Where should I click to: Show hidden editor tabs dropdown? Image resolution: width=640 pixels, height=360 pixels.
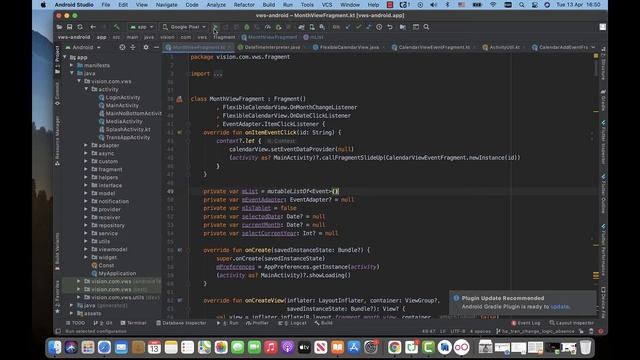click(593, 47)
